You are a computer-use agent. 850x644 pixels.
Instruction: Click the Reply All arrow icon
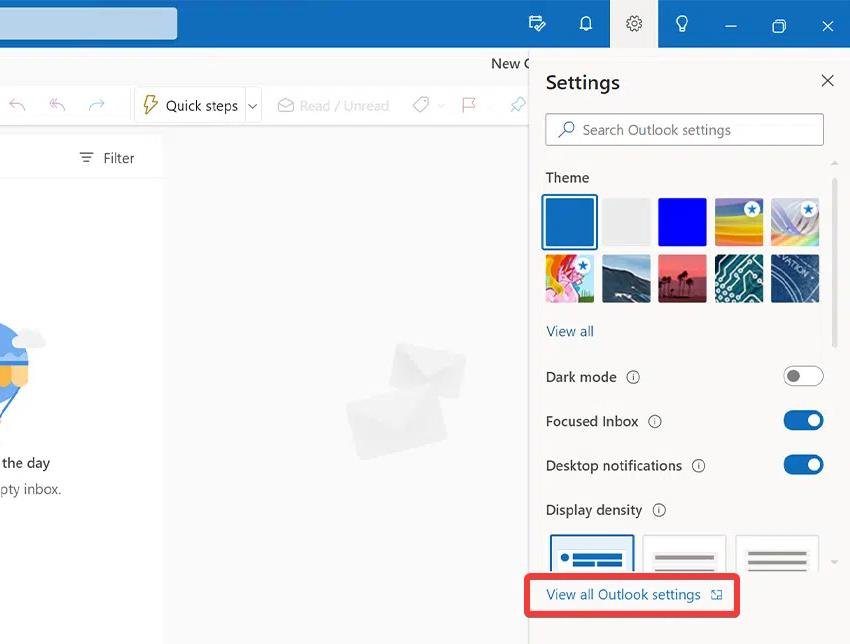(x=57, y=105)
